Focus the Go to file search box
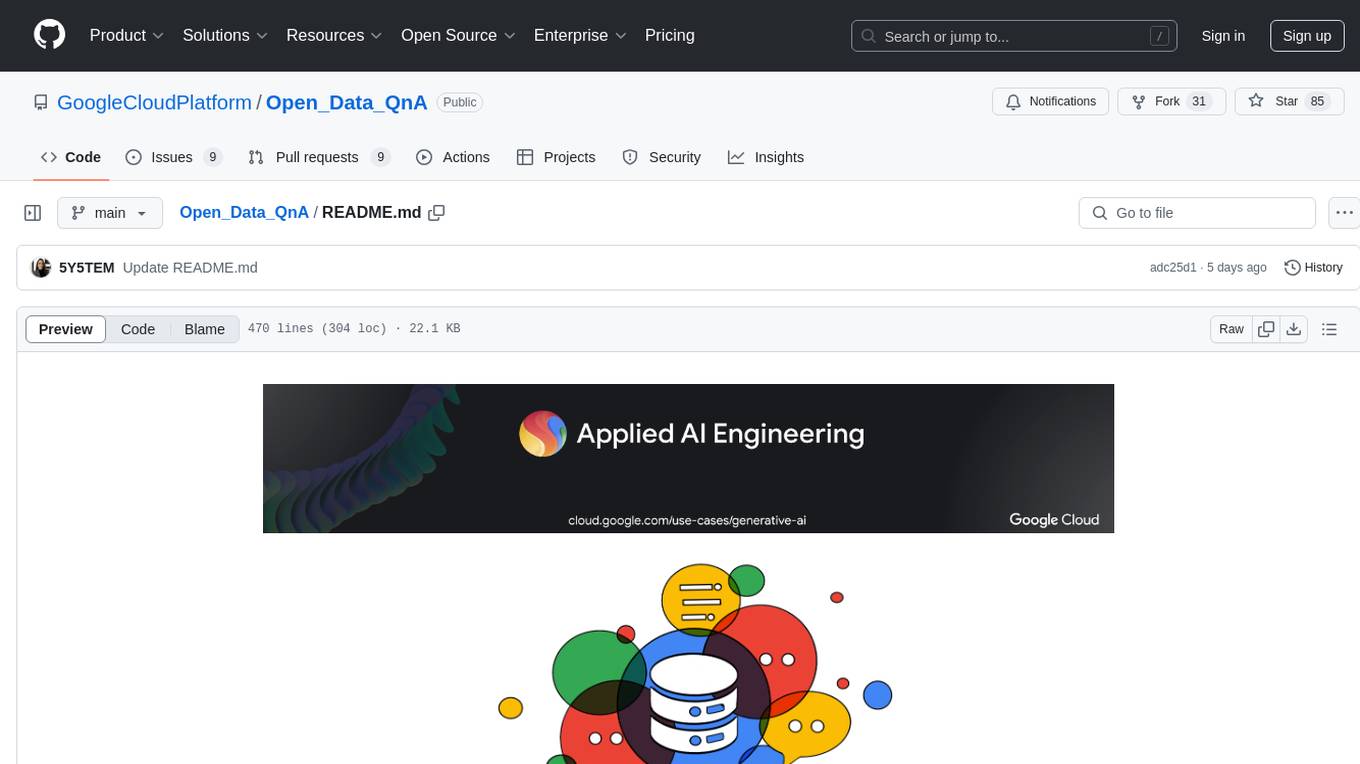1360x764 pixels. [x=1197, y=213]
